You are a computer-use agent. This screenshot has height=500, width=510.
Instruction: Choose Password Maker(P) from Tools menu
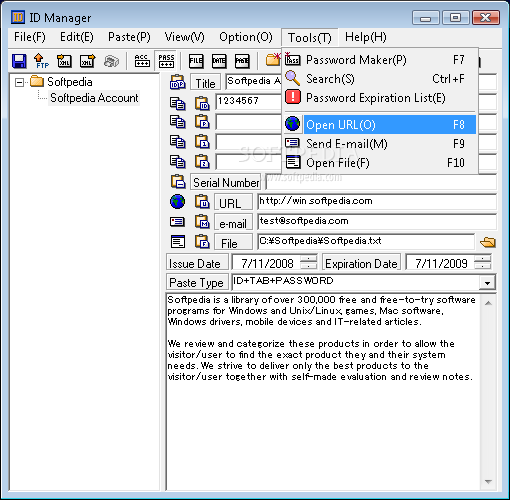[x=380, y=60]
